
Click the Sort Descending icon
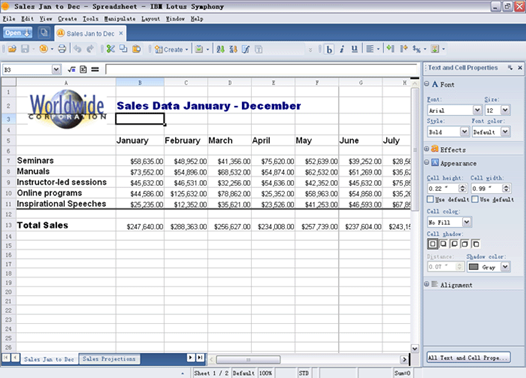(x=233, y=50)
